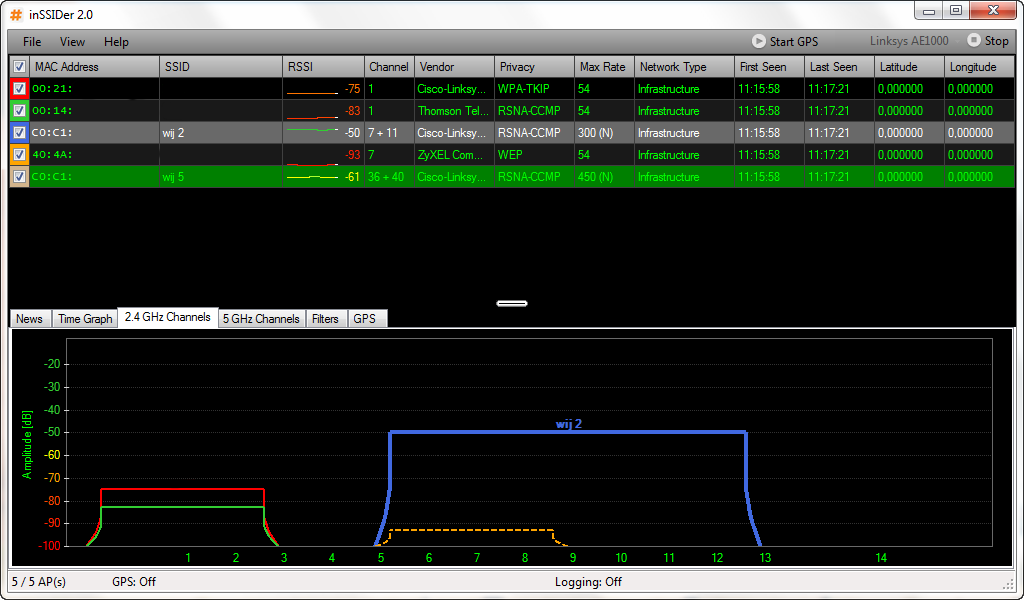Sort by the First Seen column header
Screen dimensions: 1024x600
click(x=770, y=67)
